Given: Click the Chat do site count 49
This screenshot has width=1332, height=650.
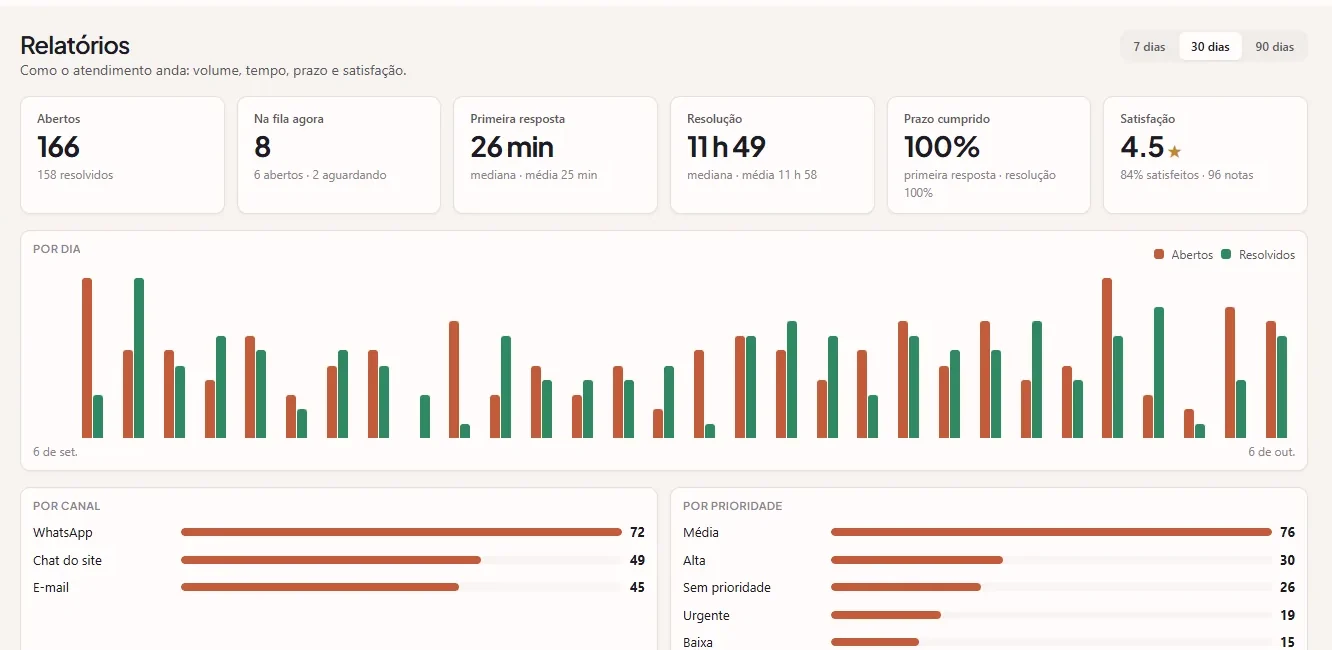Looking at the screenshot, I should [637, 560].
